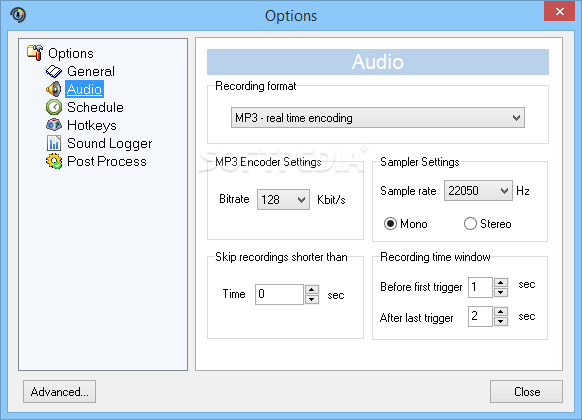Open the Schedule settings page
The width and height of the screenshot is (582, 420).
point(95,107)
